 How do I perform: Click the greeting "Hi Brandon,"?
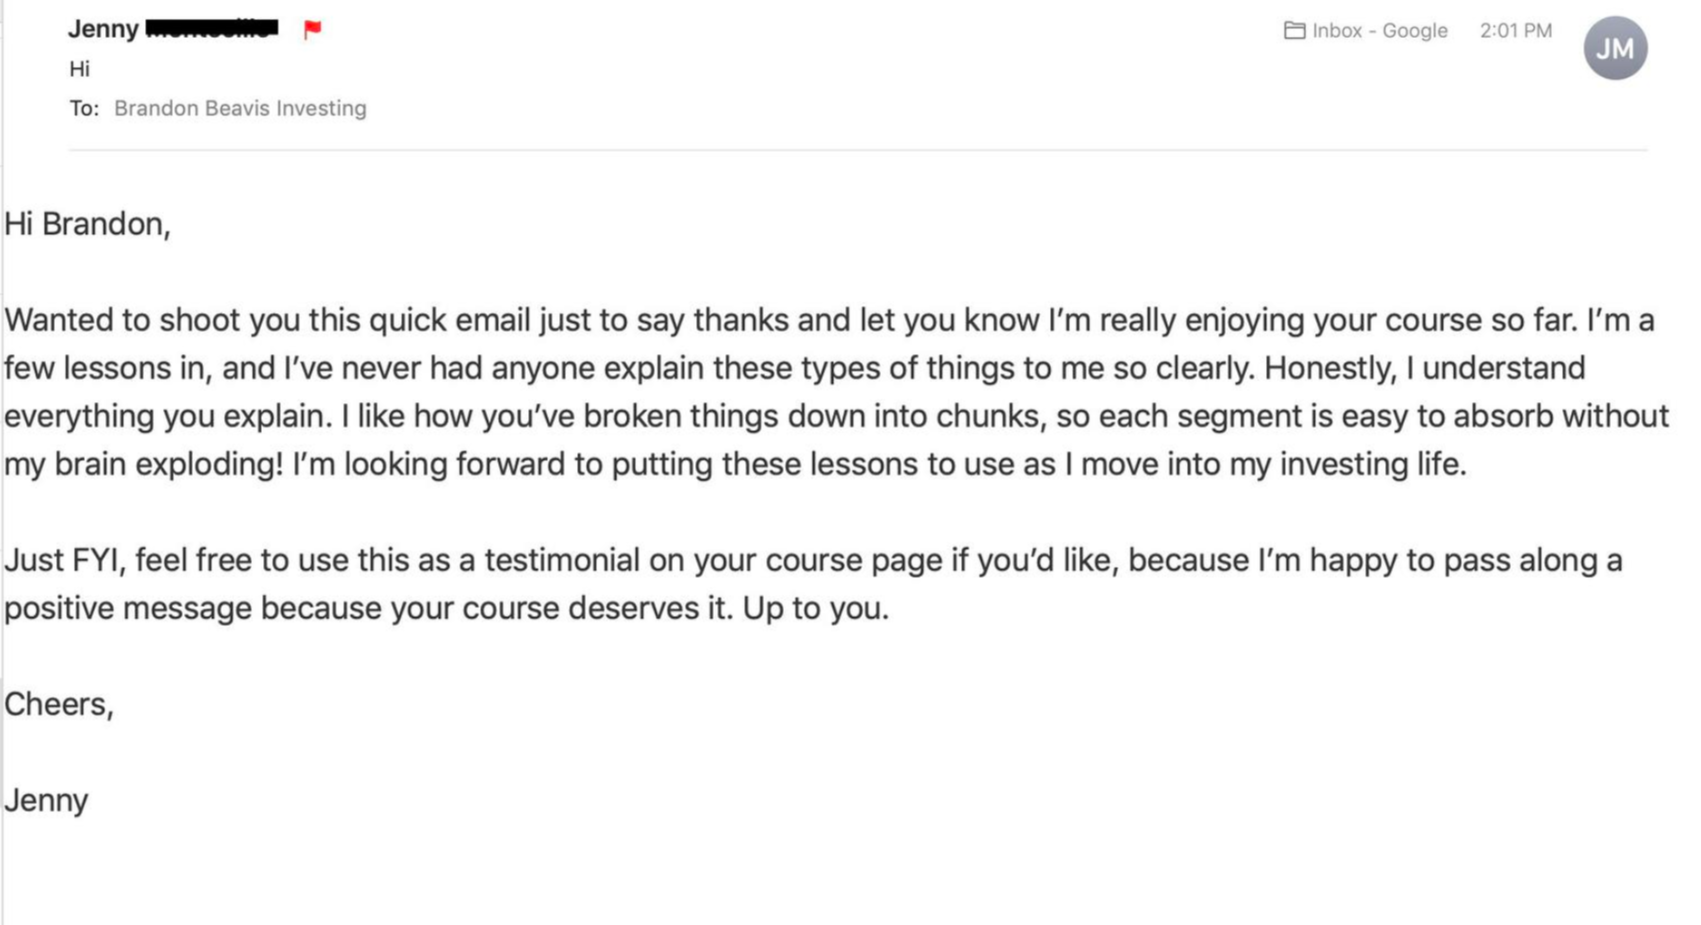tap(87, 224)
